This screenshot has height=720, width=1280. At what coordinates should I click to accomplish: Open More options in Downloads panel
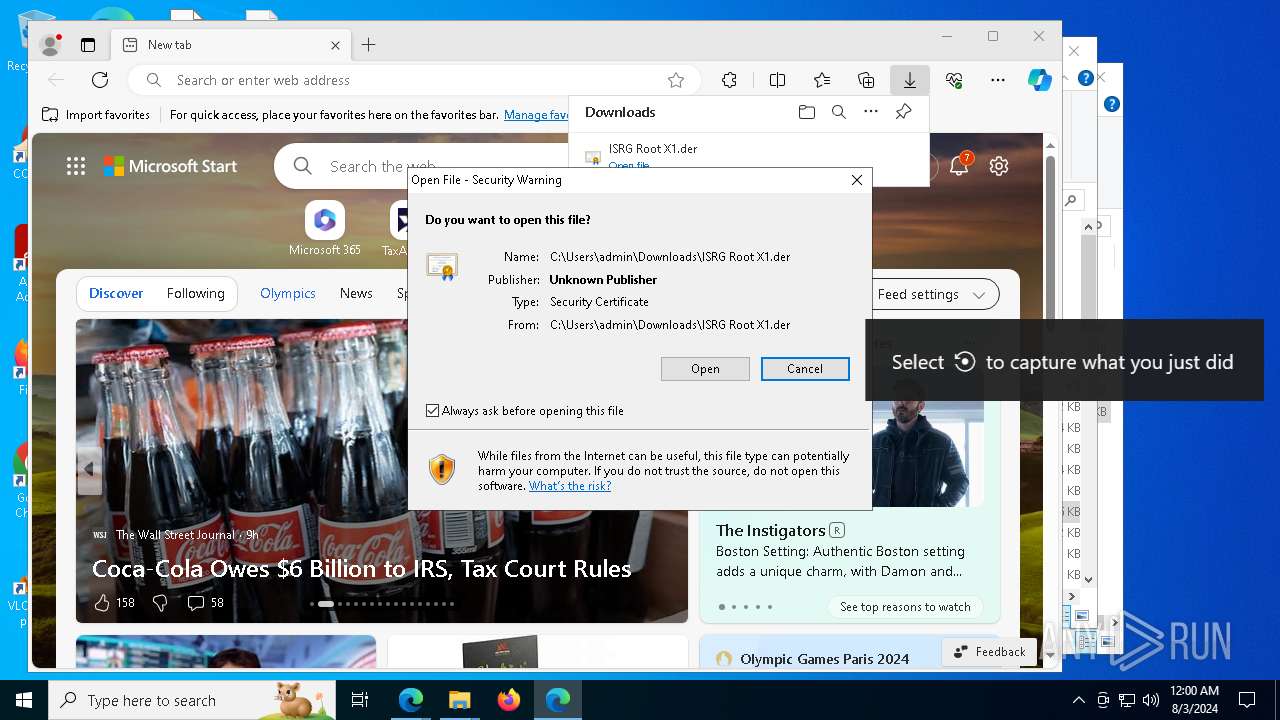point(871,112)
